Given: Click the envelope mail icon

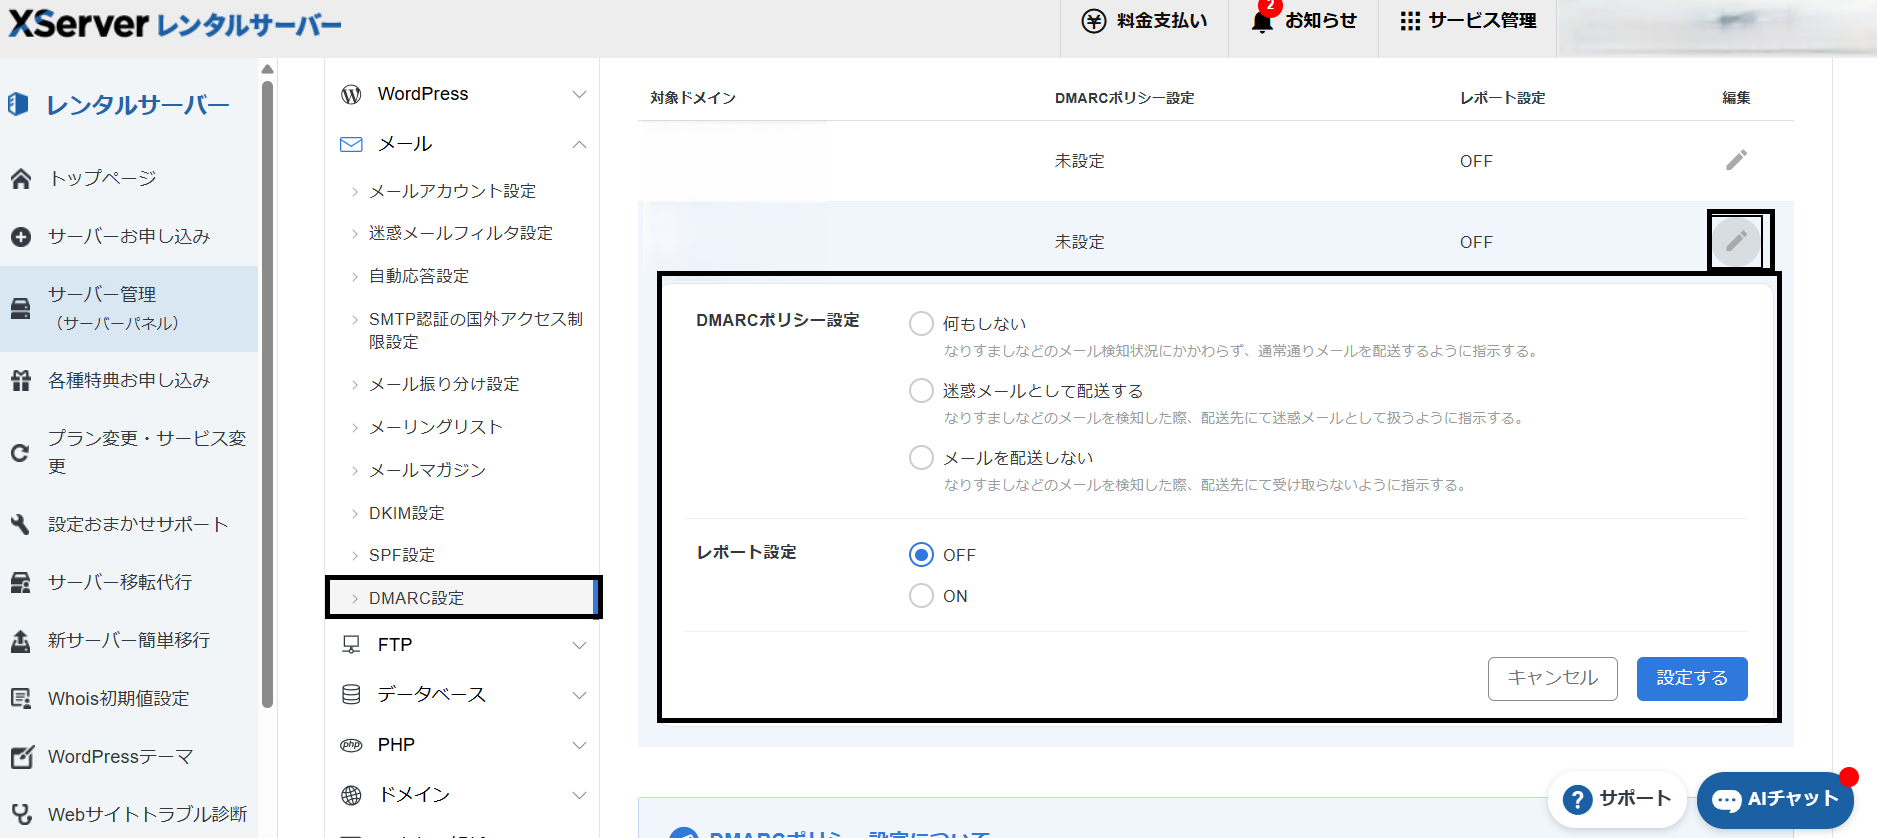Looking at the screenshot, I should coord(351,144).
